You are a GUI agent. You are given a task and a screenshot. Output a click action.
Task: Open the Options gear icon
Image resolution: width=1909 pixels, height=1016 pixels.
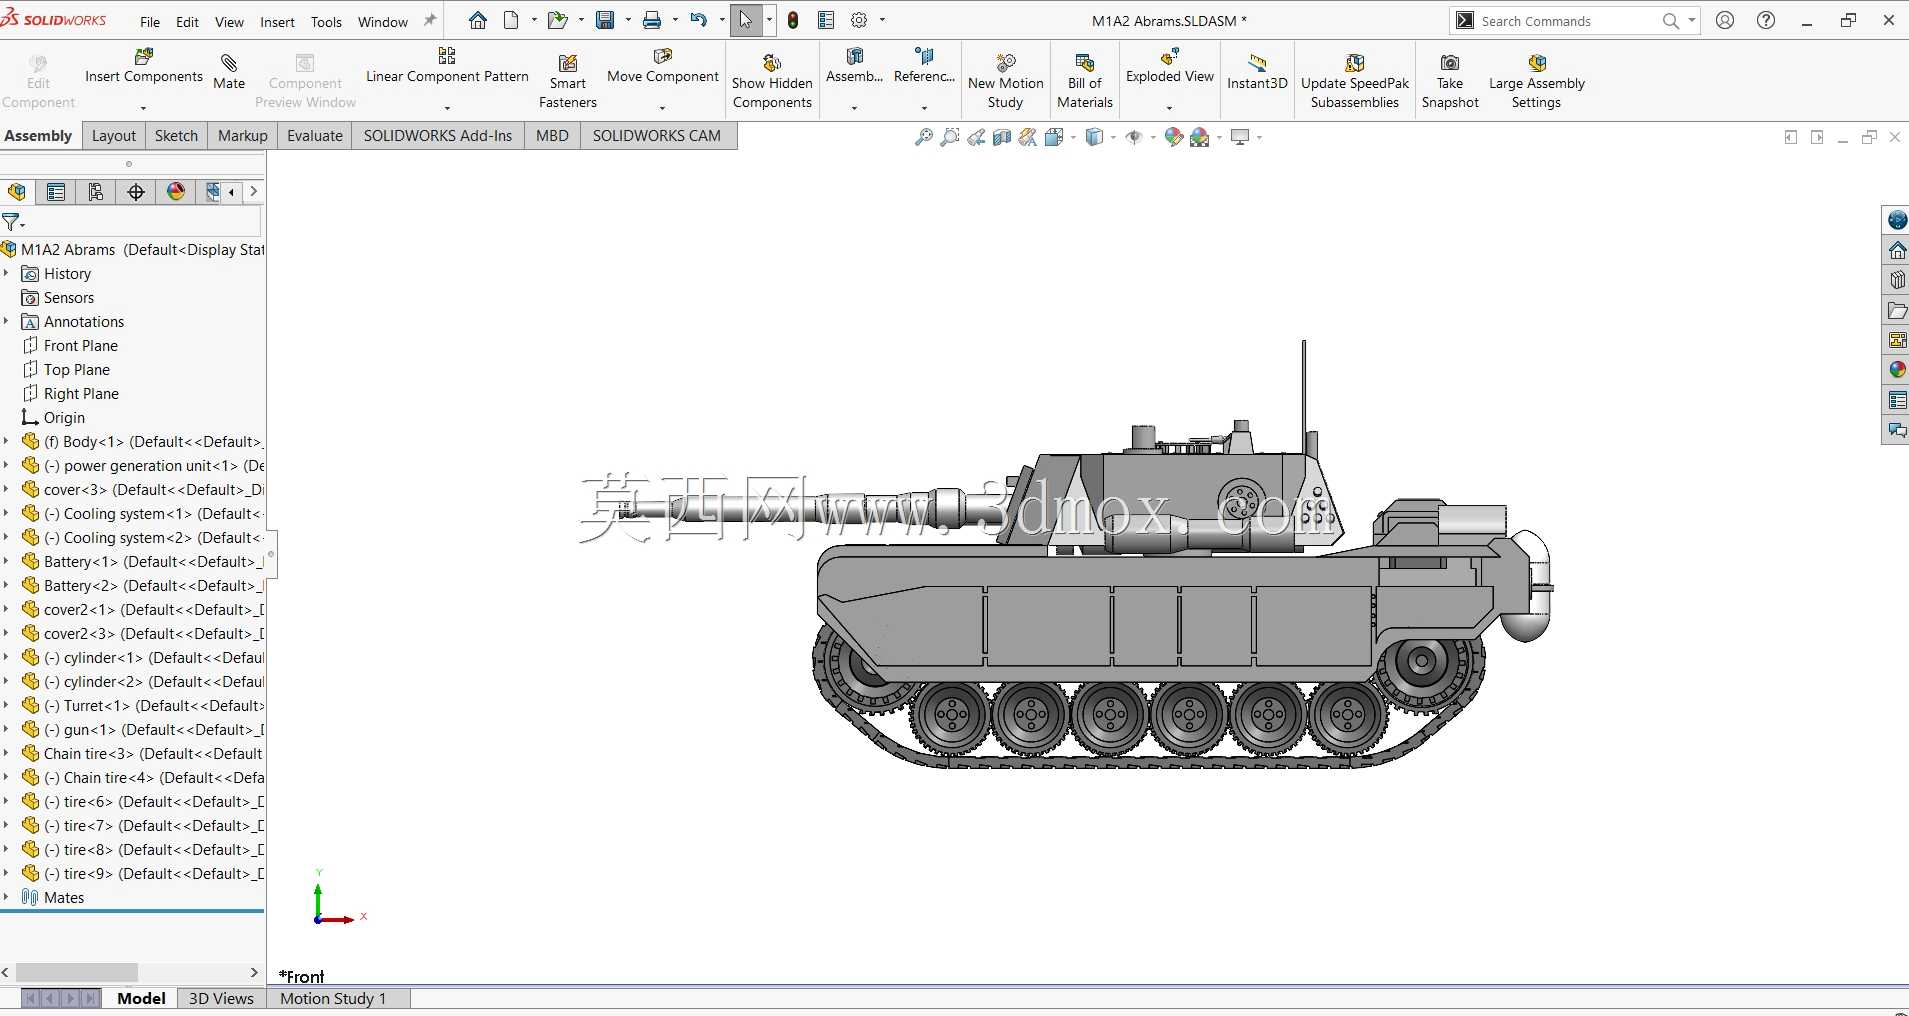pos(859,20)
